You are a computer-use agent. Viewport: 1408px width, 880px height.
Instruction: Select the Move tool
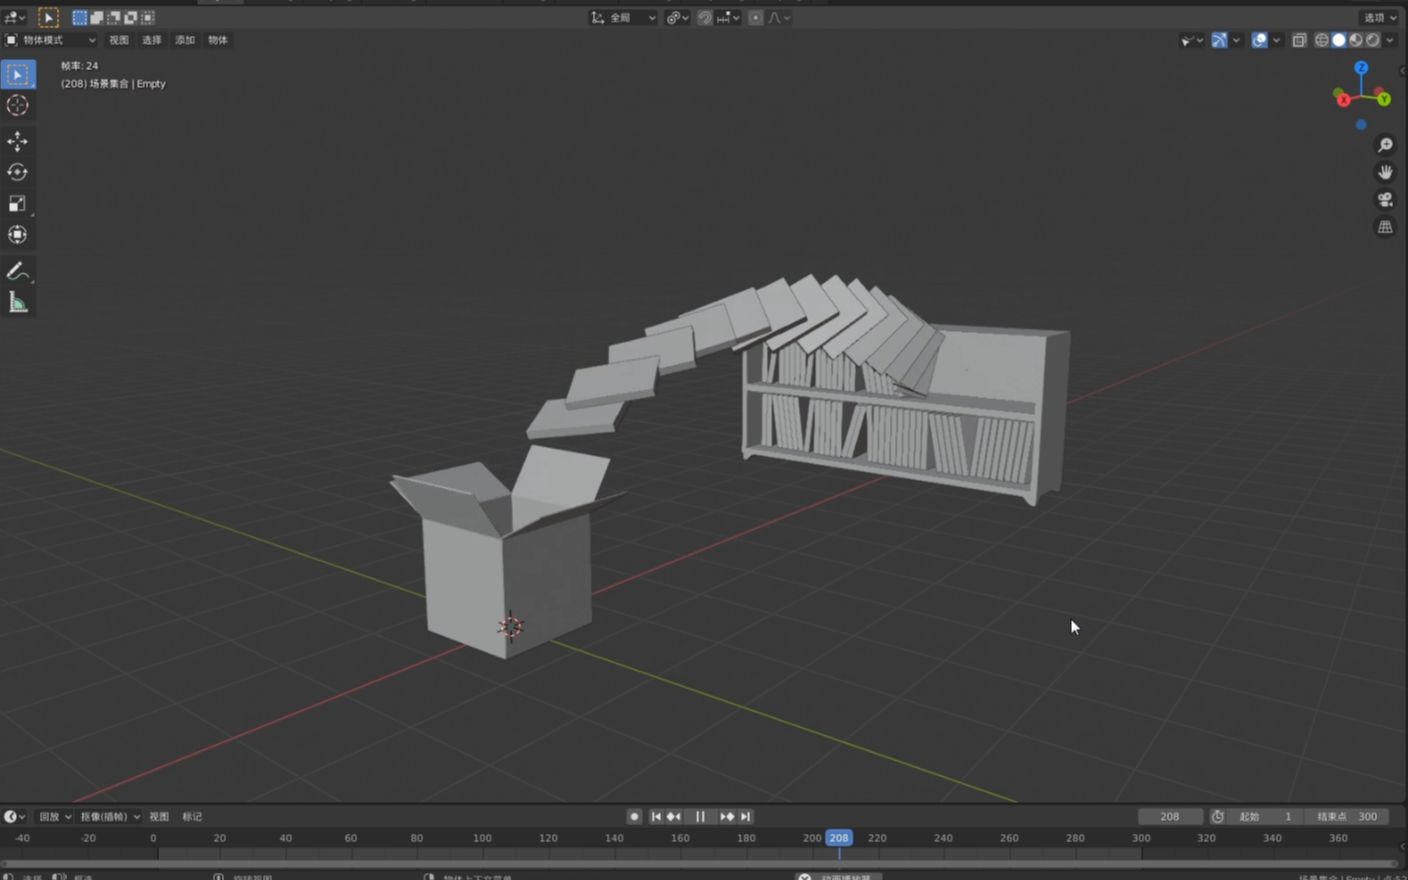(x=18, y=141)
